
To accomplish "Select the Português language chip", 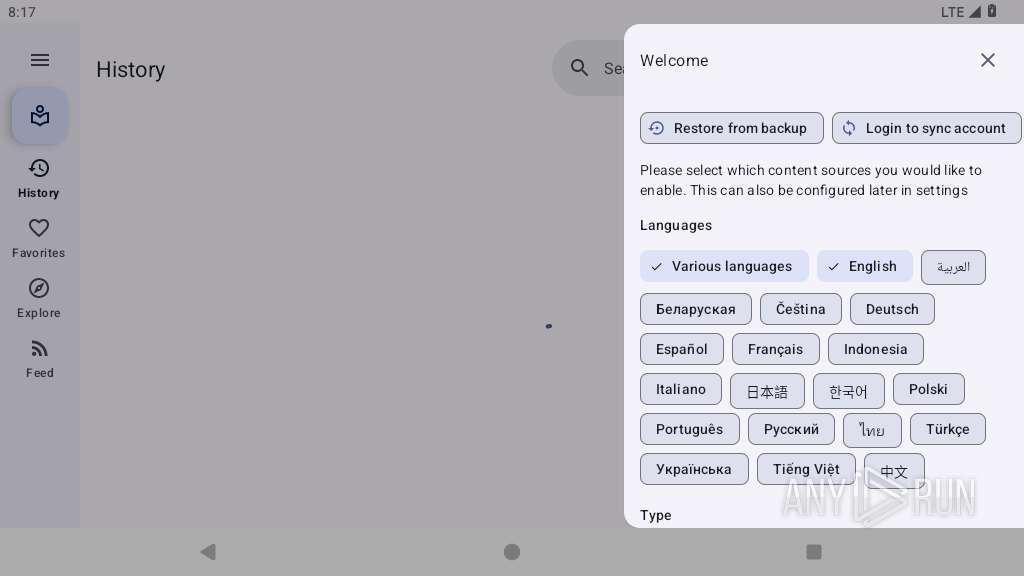I will click(x=690, y=429).
